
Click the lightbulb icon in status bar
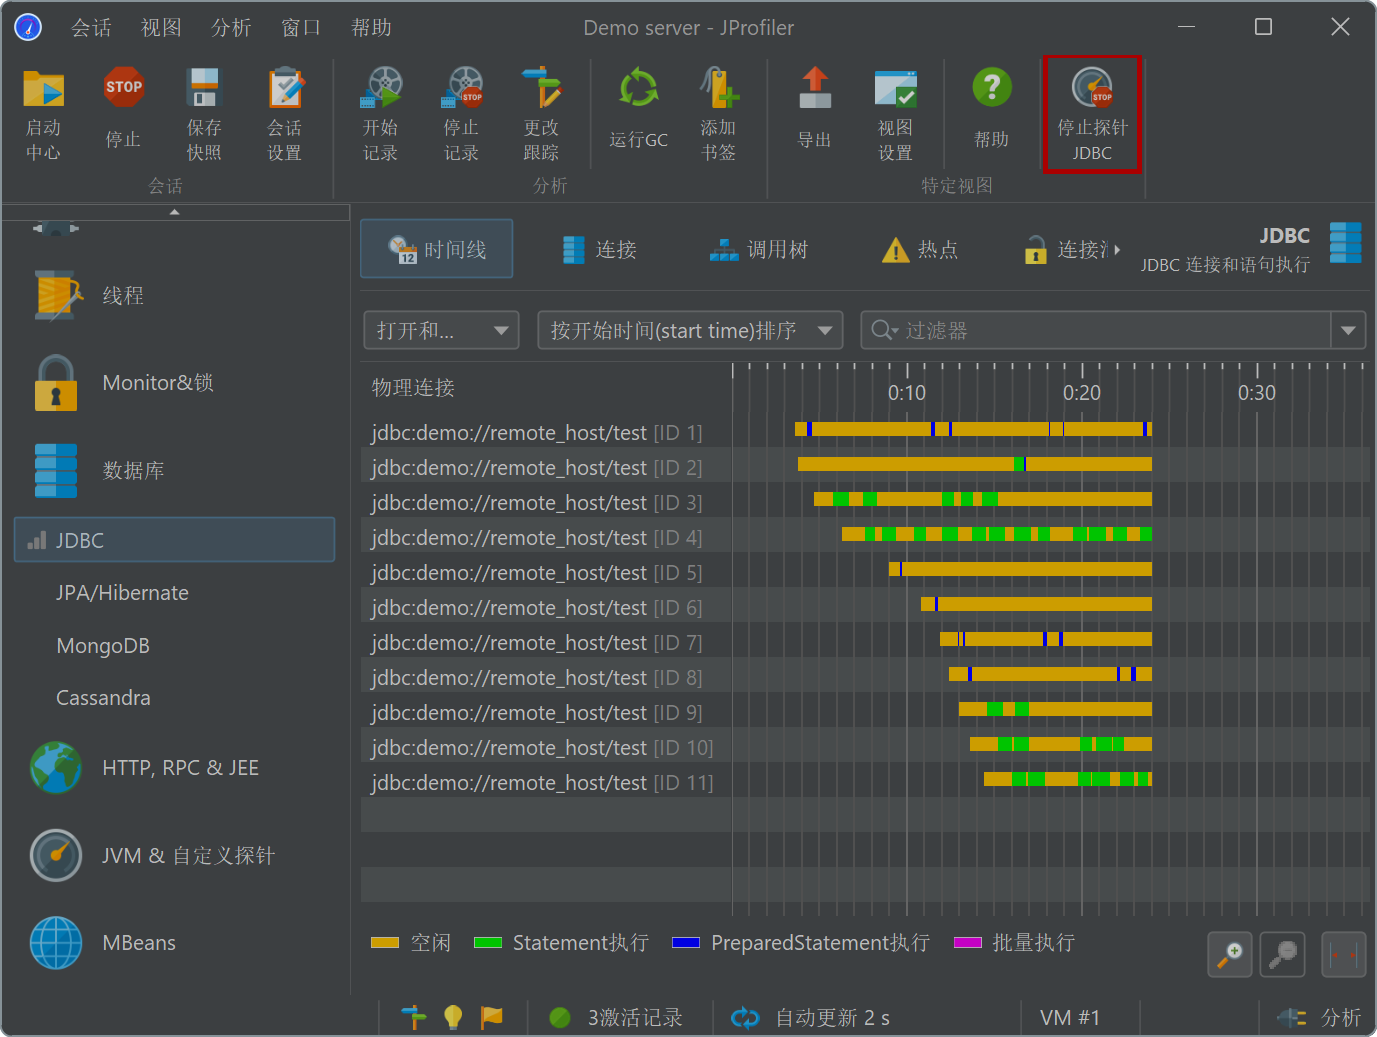click(x=453, y=1017)
